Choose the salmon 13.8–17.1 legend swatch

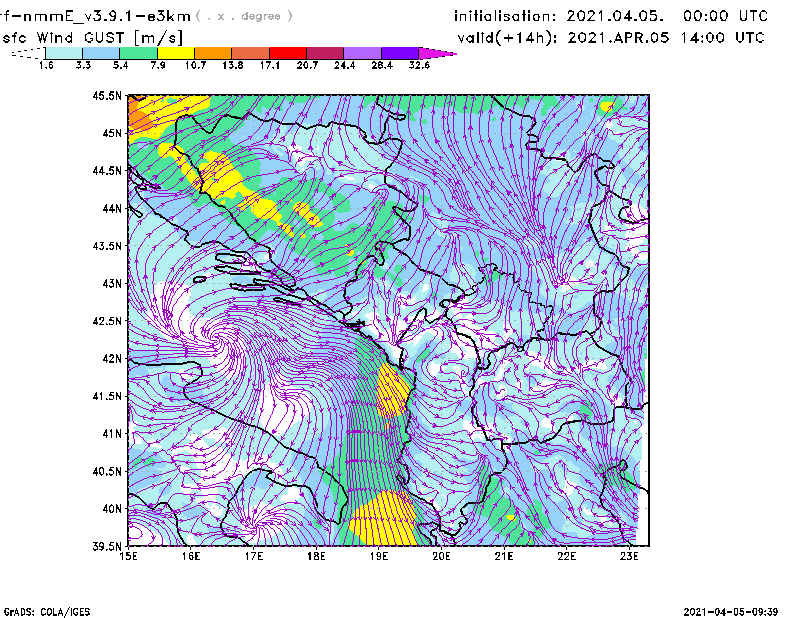251,53
